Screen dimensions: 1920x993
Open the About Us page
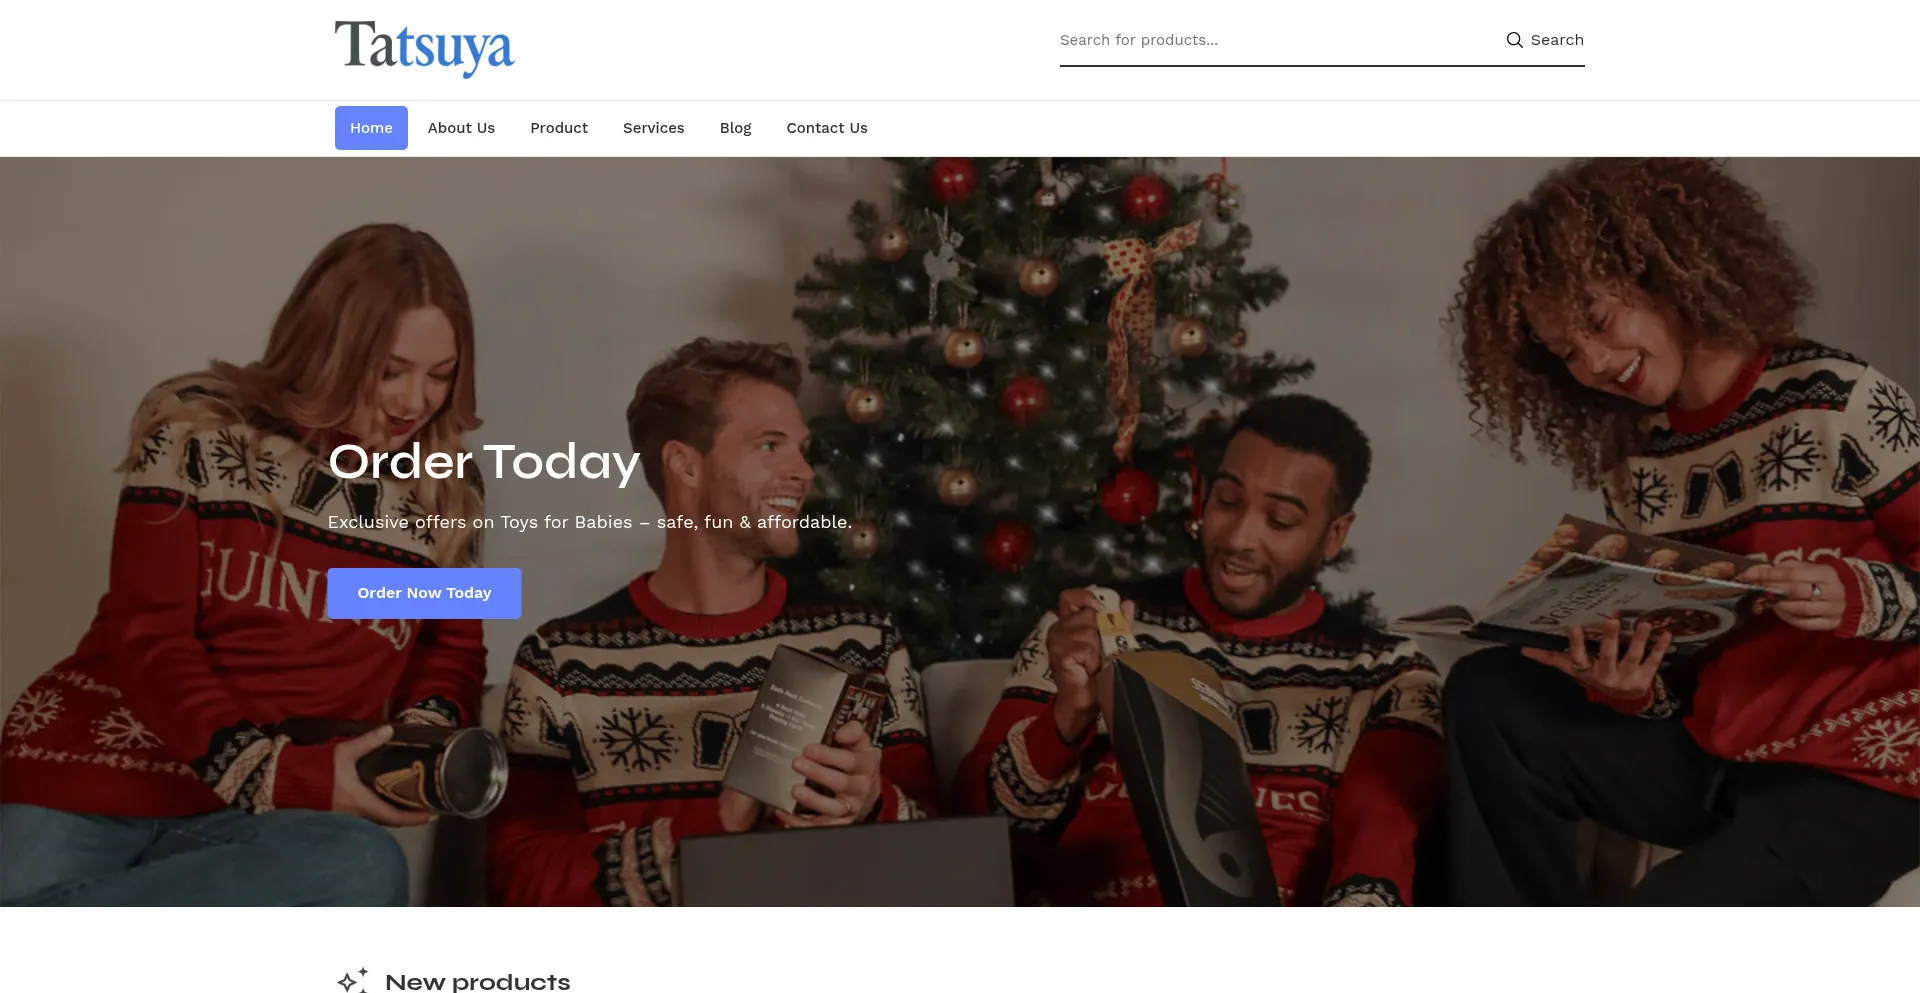[461, 128]
